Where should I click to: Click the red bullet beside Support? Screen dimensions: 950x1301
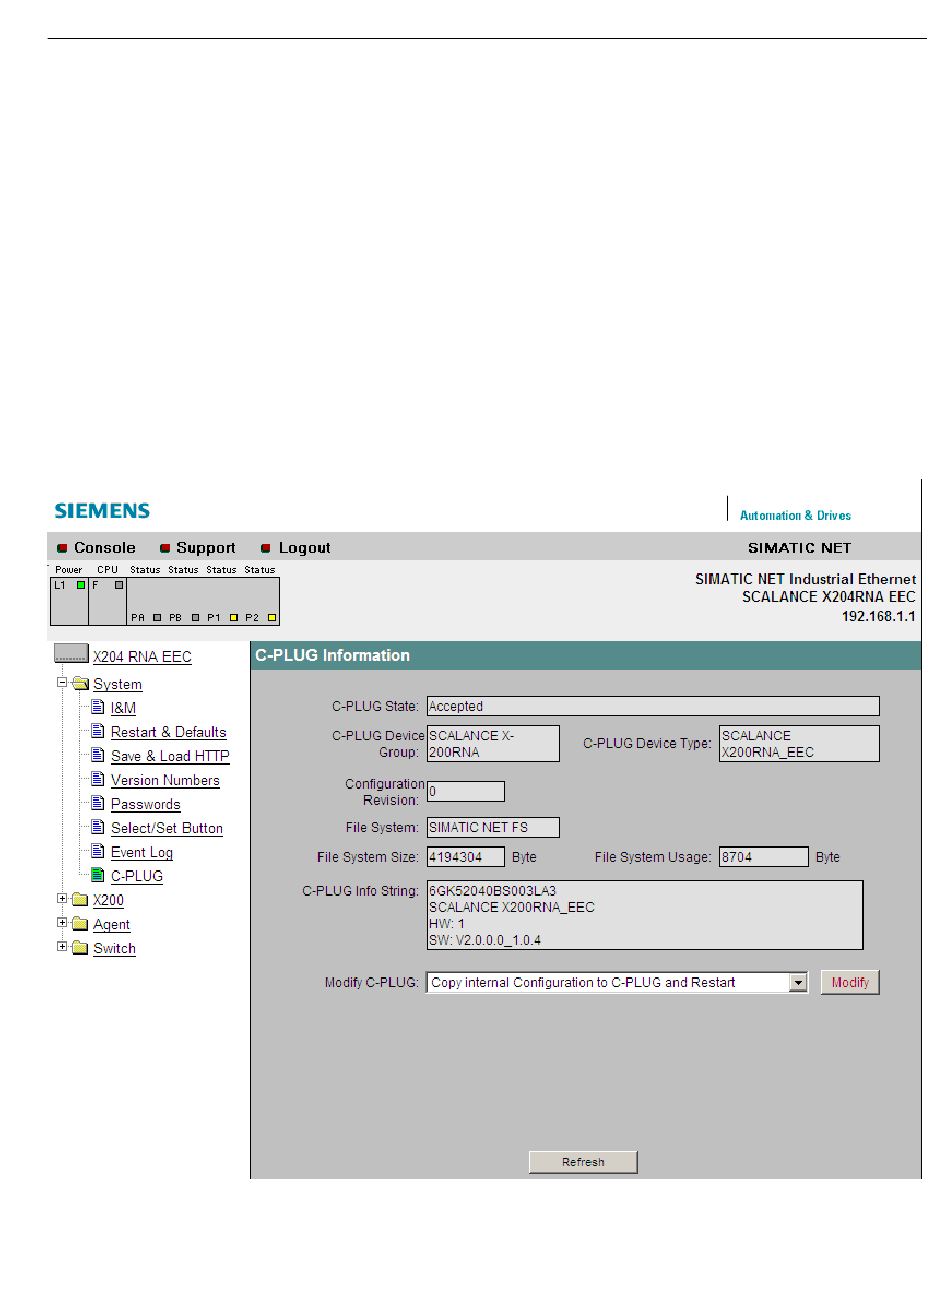[x=165, y=548]
